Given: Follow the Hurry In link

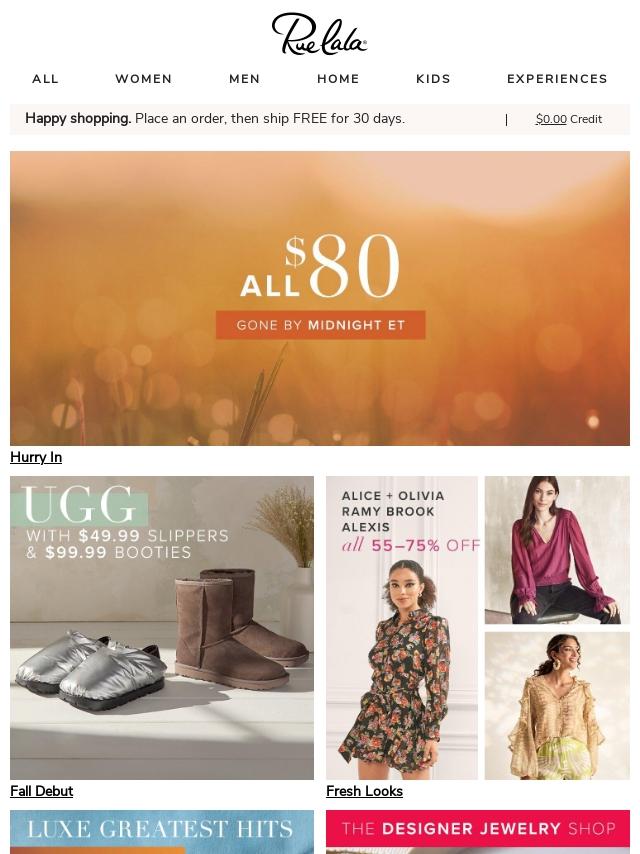Looking at the screenshot, I should click(36, 457).
